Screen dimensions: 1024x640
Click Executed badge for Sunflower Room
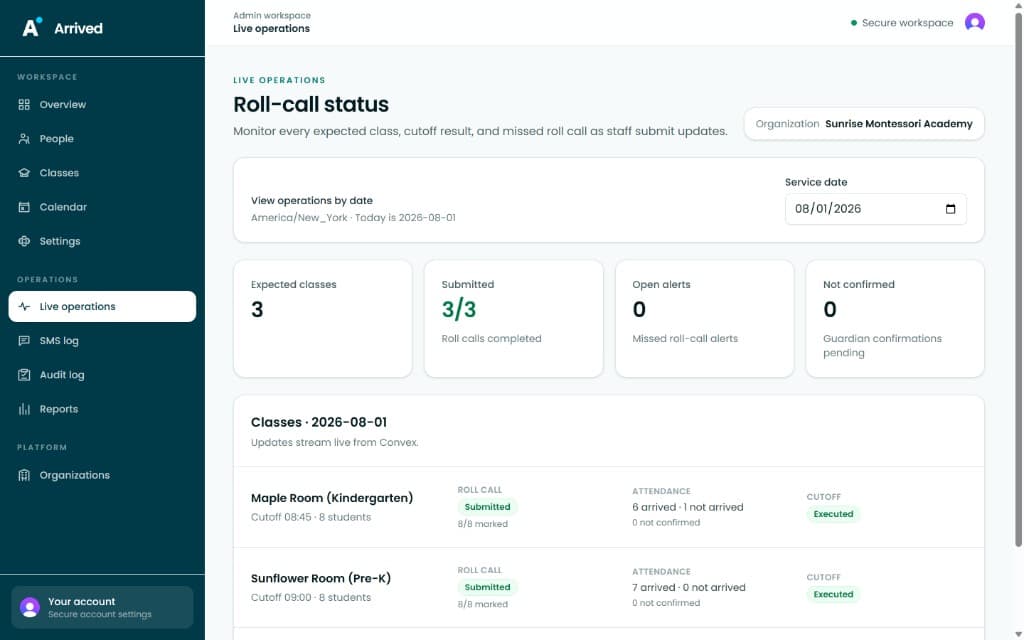(833, 594)
